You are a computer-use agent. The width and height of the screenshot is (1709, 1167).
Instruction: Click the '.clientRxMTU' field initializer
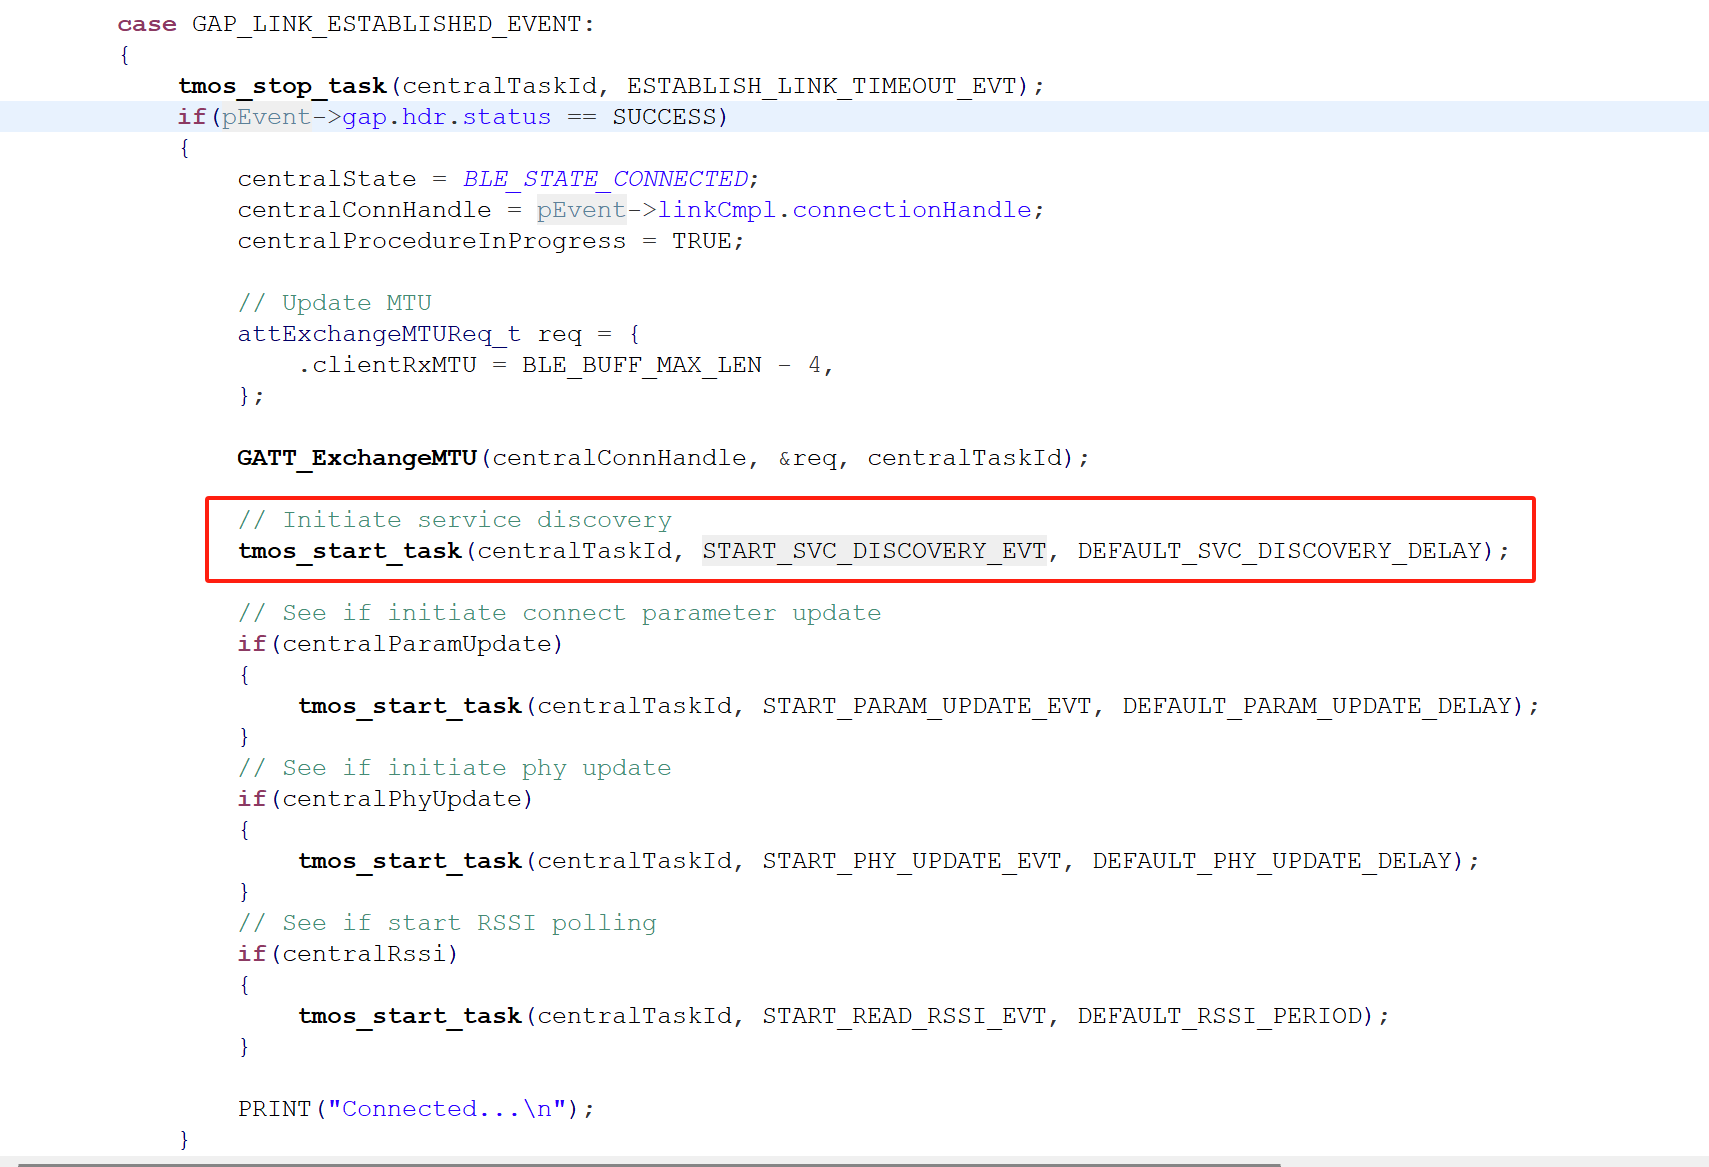[x=387, y=365]
